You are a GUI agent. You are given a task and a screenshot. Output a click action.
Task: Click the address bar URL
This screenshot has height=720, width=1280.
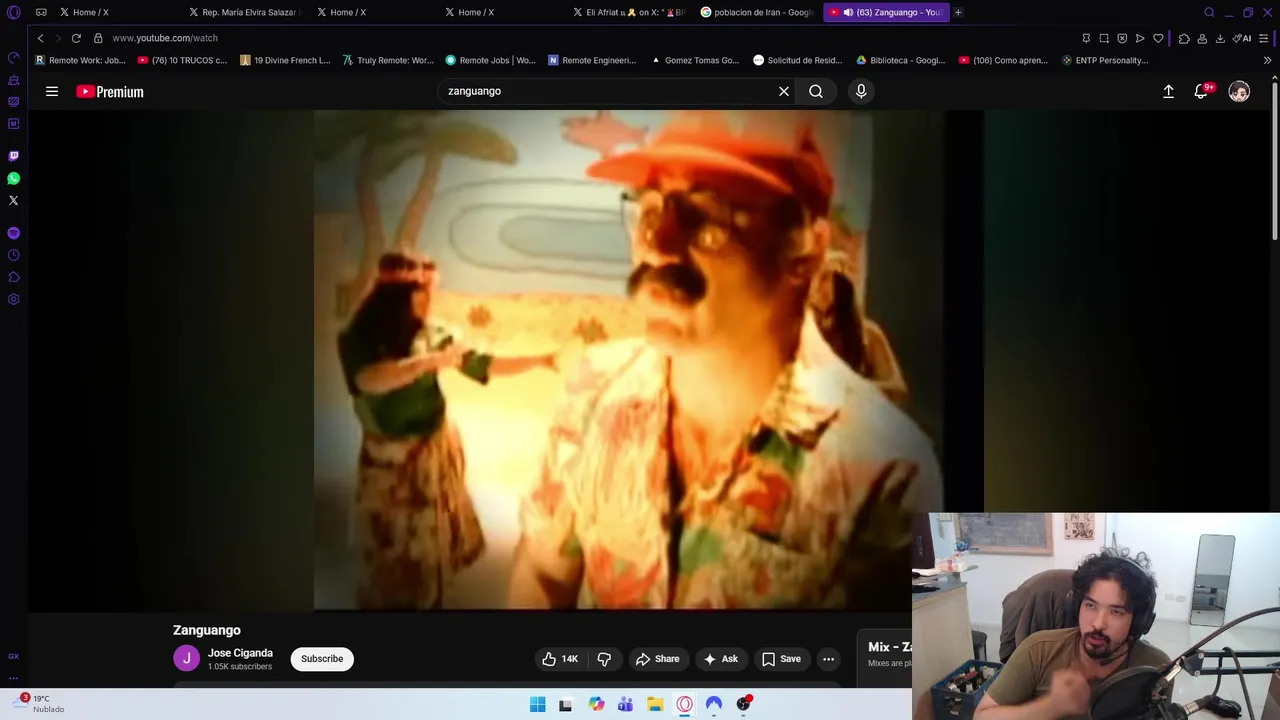click(x=165, y=38)
